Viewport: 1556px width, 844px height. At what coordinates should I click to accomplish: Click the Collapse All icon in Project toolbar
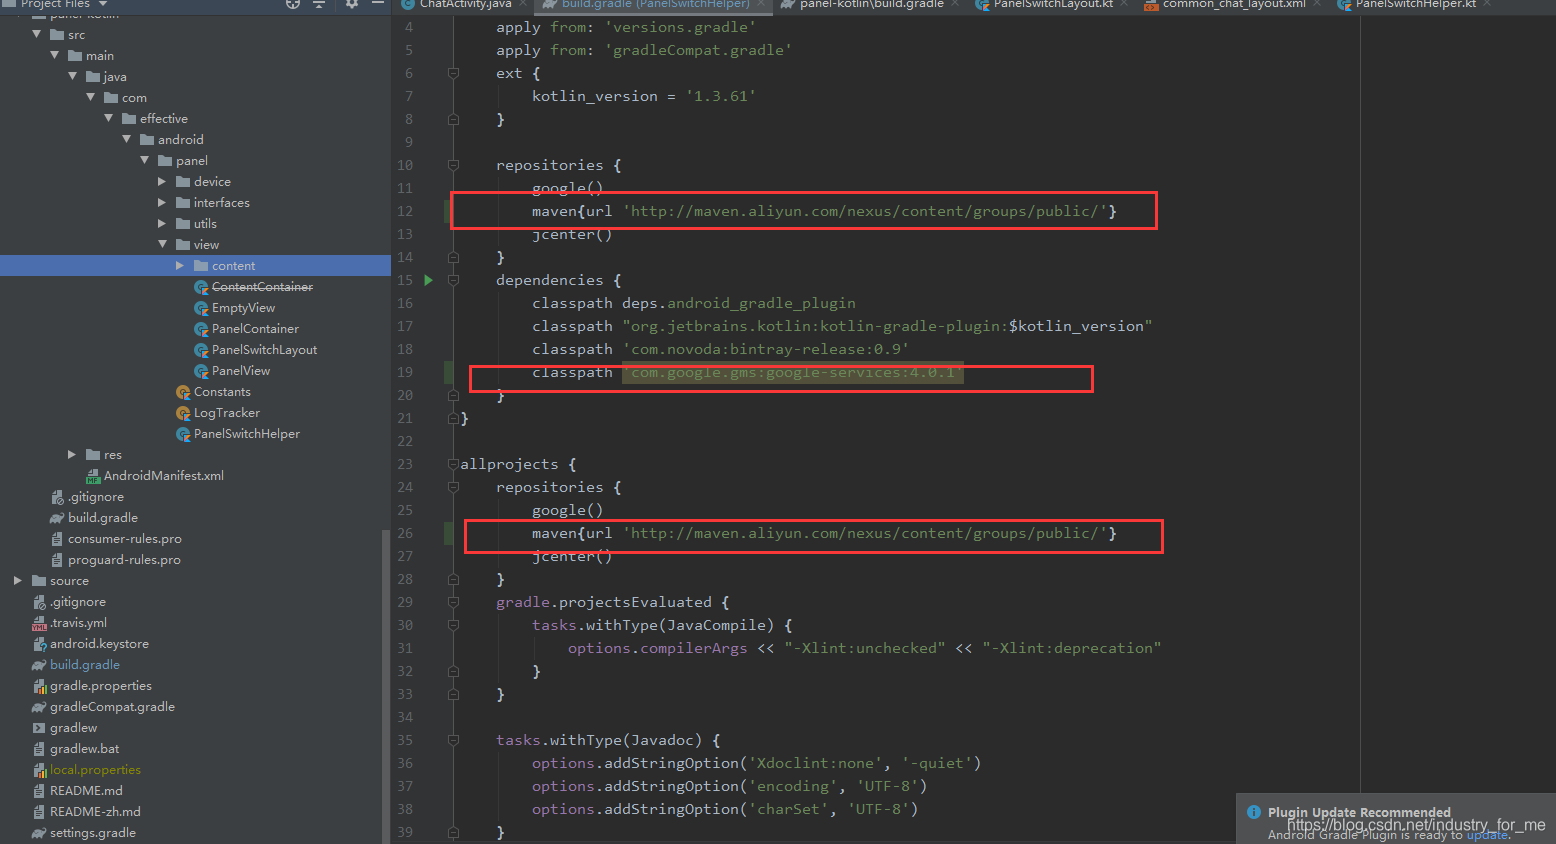tap(318, 5)
